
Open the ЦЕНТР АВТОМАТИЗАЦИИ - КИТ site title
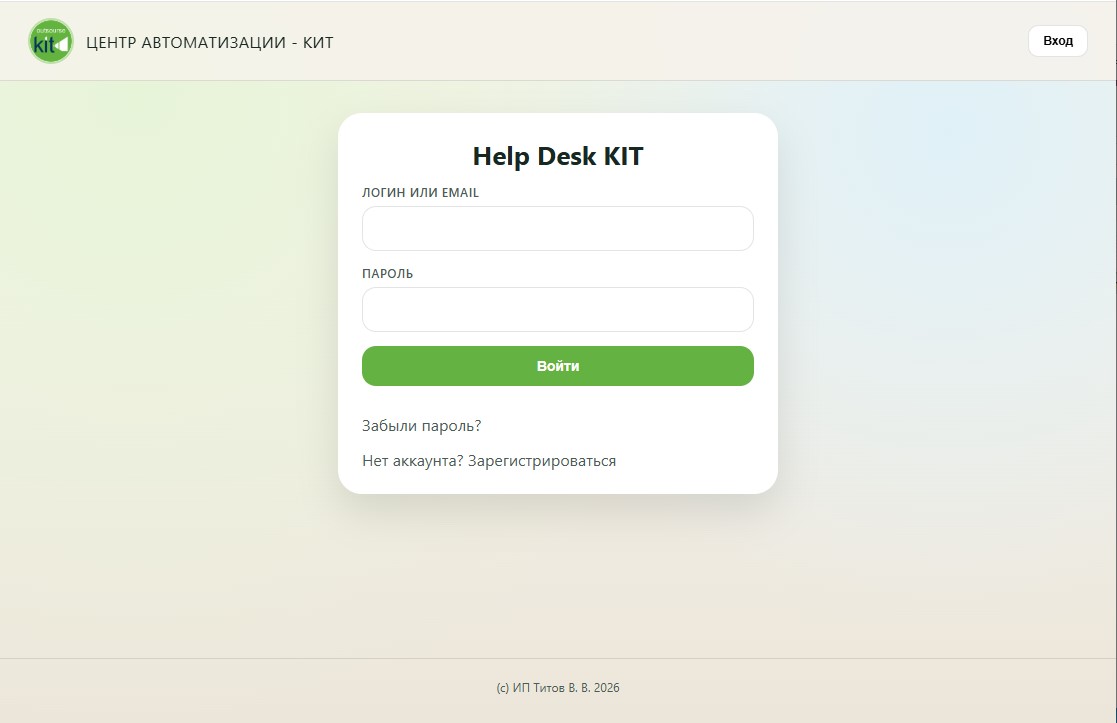click(210, 42)
